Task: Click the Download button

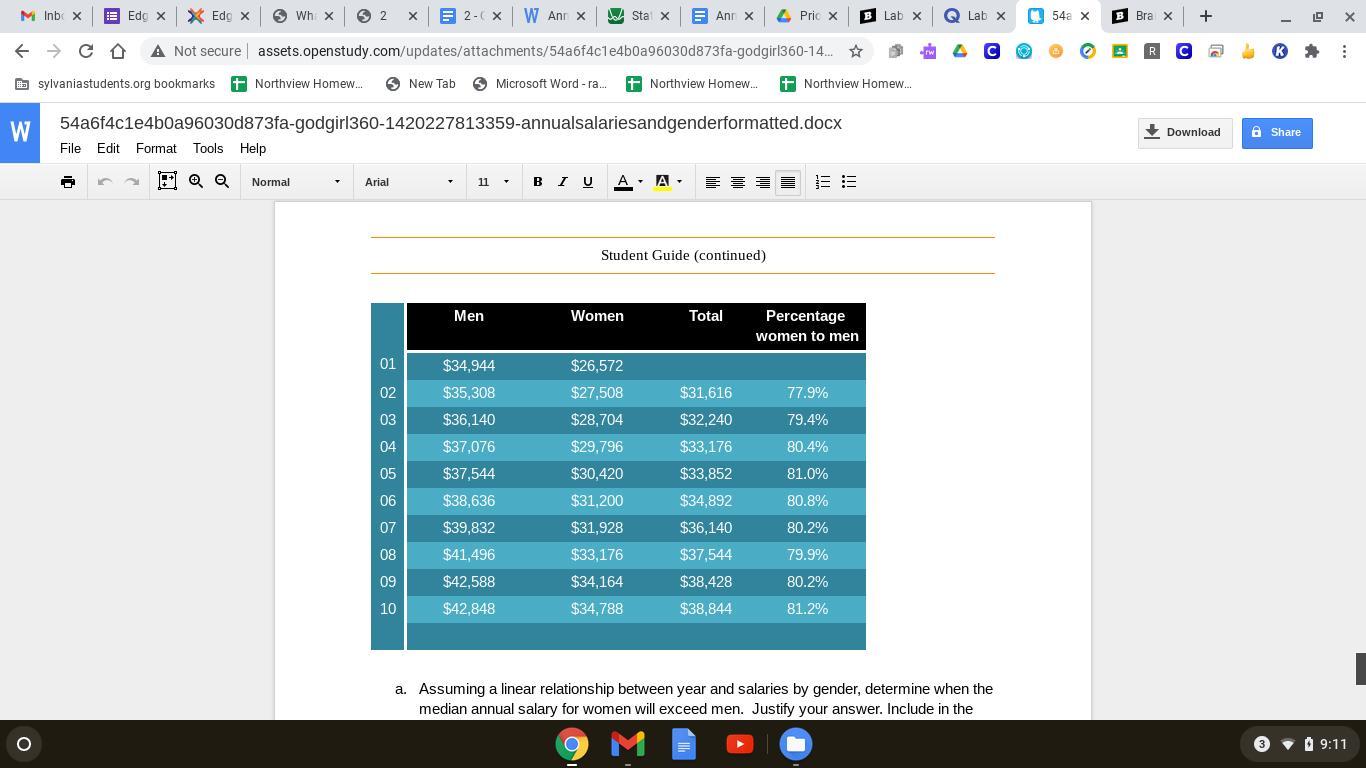Action: (x=1184, y=133)
